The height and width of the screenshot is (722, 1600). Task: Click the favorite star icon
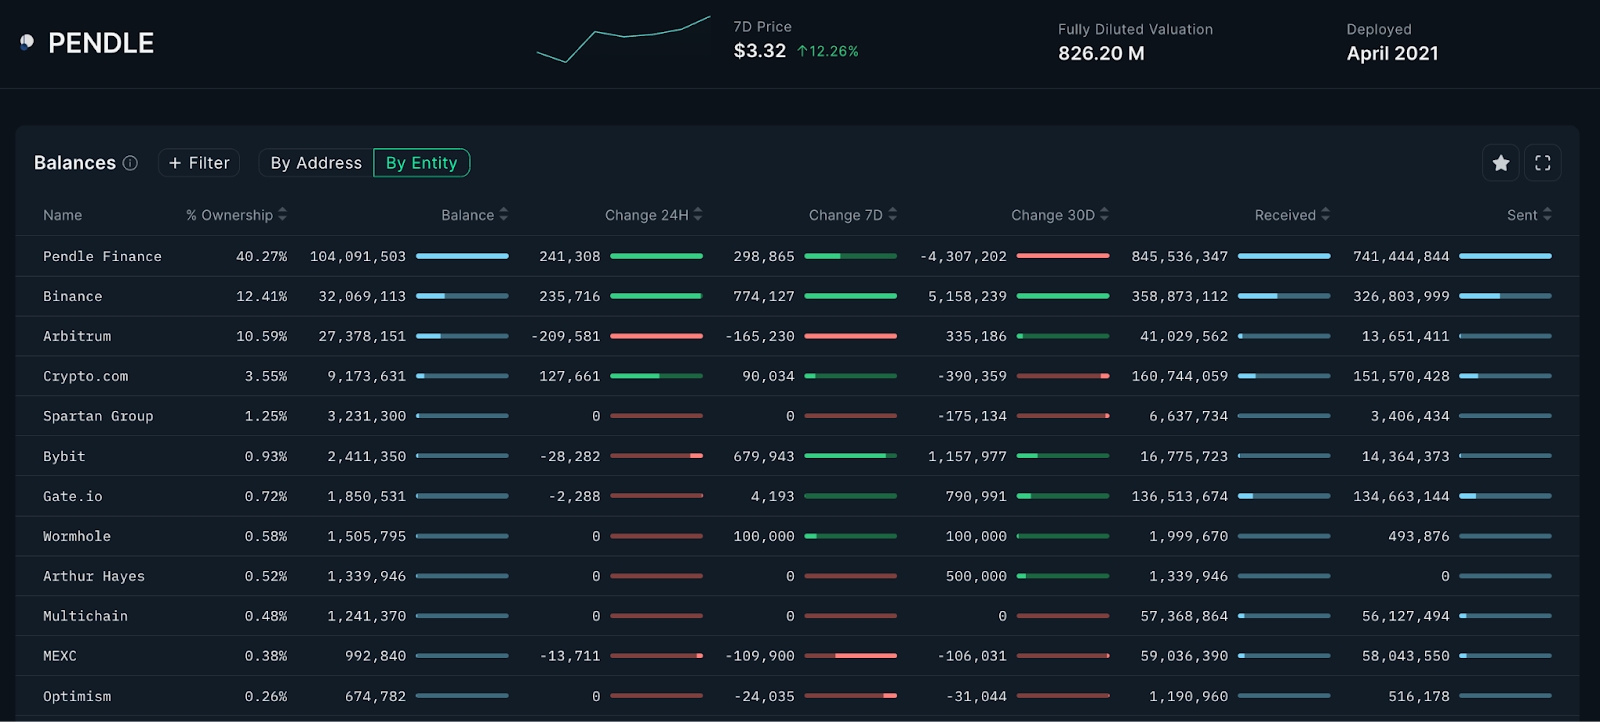point(1500,163)
